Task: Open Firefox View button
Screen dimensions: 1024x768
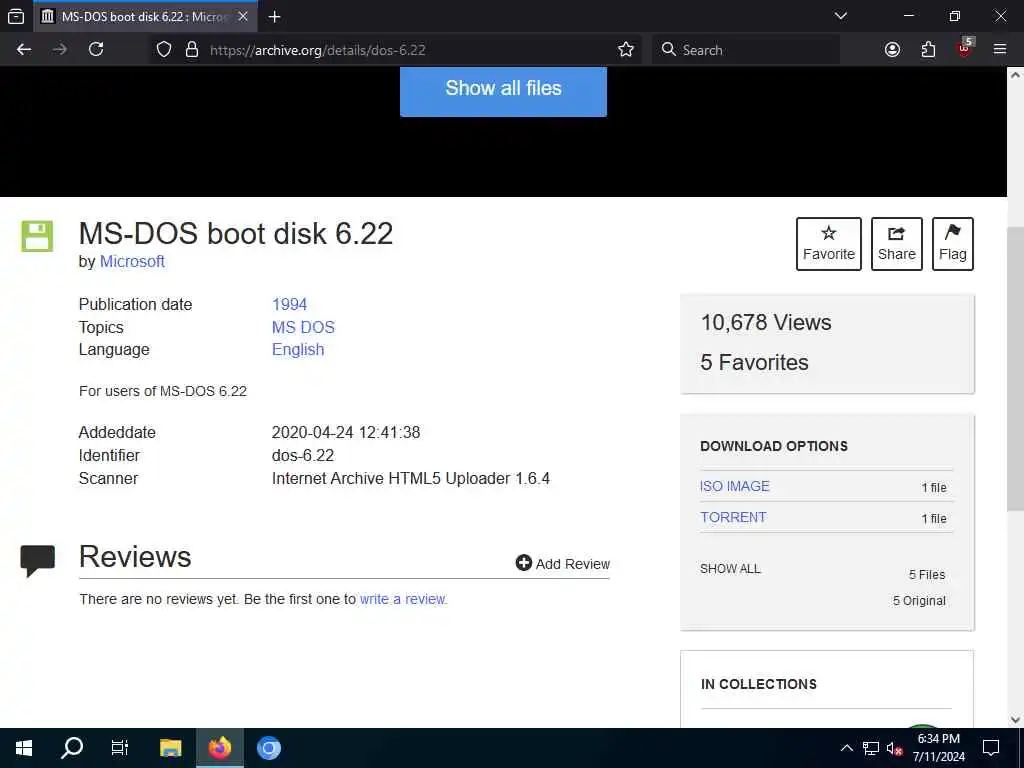Action: tap(16, 17)
